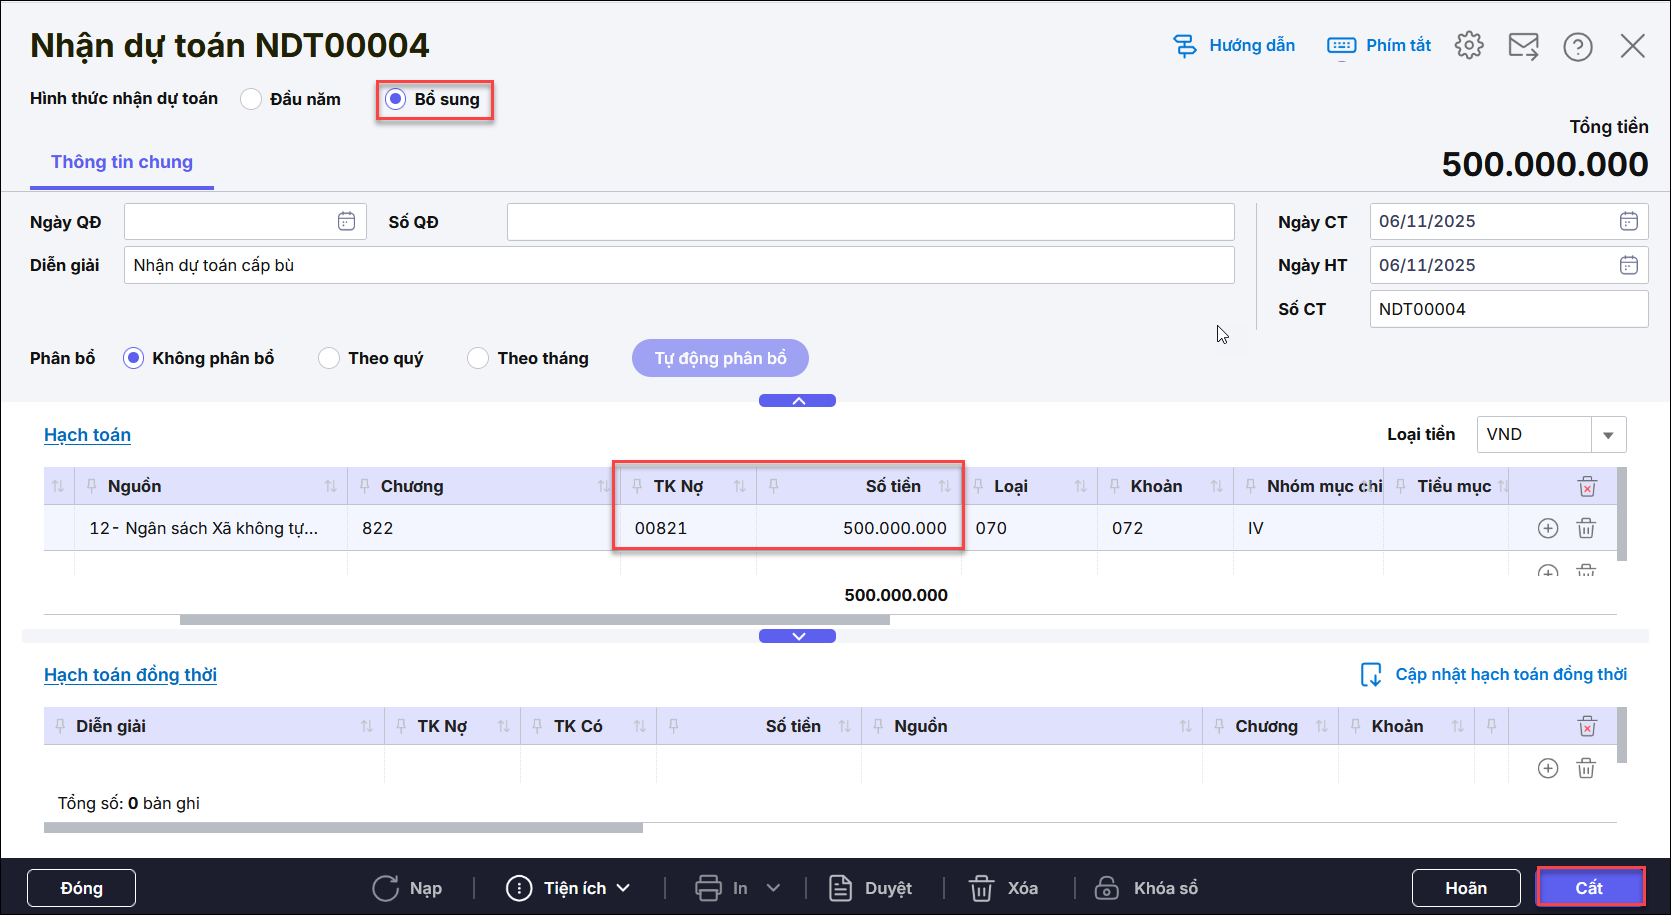1671x915 pixels.
Task: Select Theo tháng allocation option
Action: pos(478,358)
